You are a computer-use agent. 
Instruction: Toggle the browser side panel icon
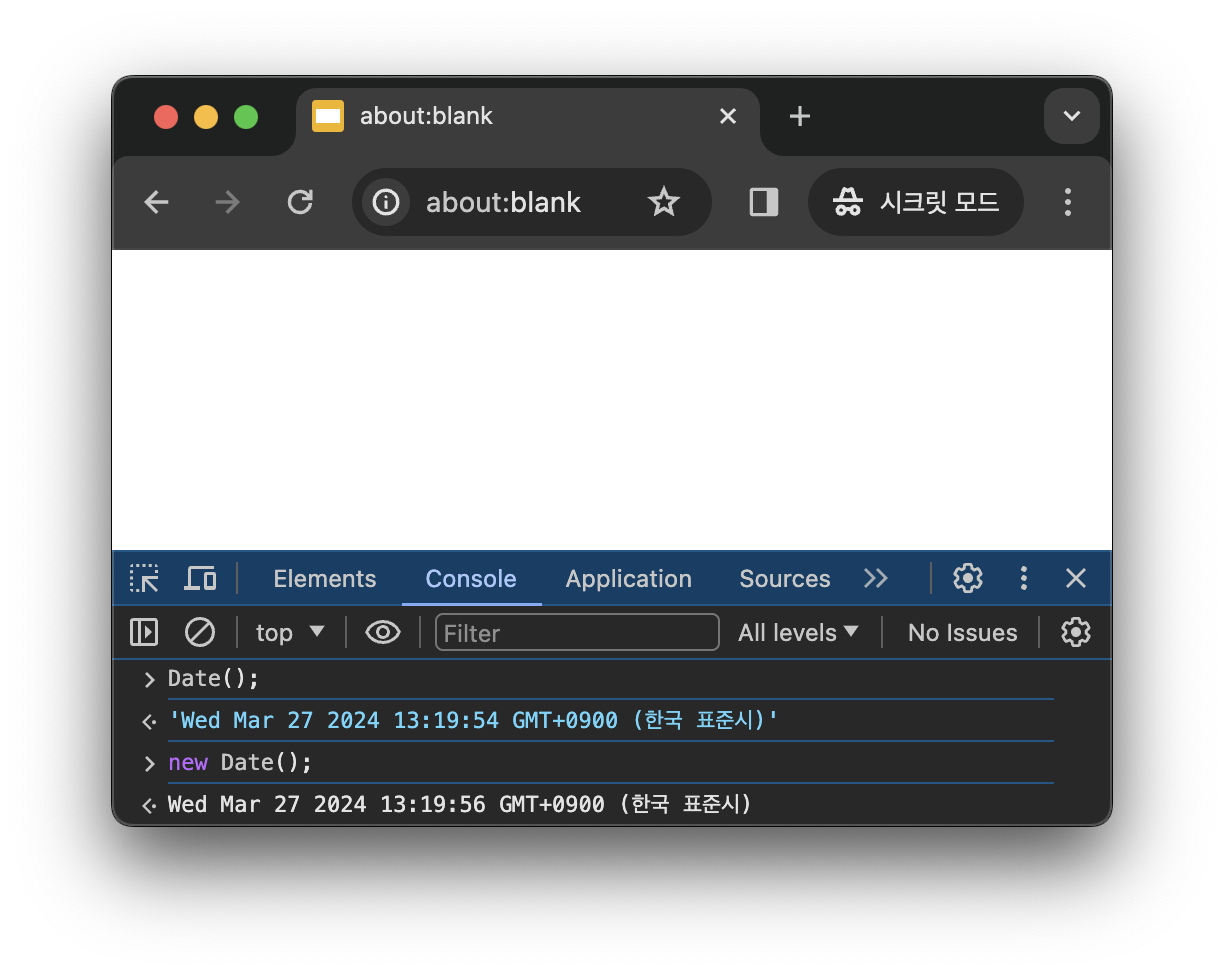point(764,203)
